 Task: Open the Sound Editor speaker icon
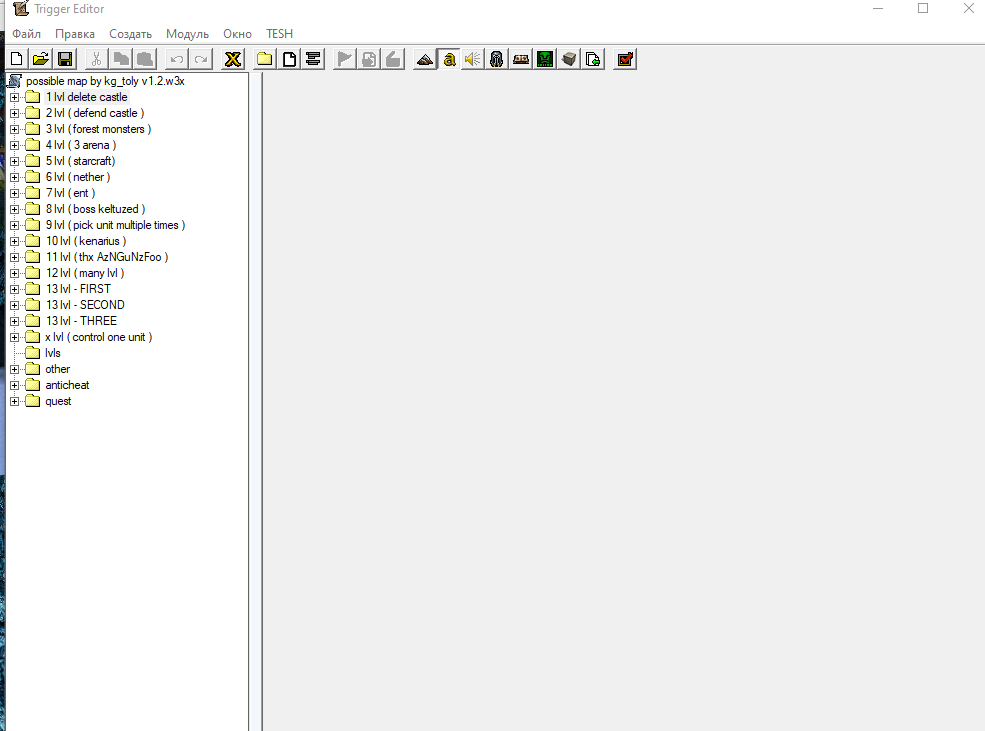click(472, 59)
